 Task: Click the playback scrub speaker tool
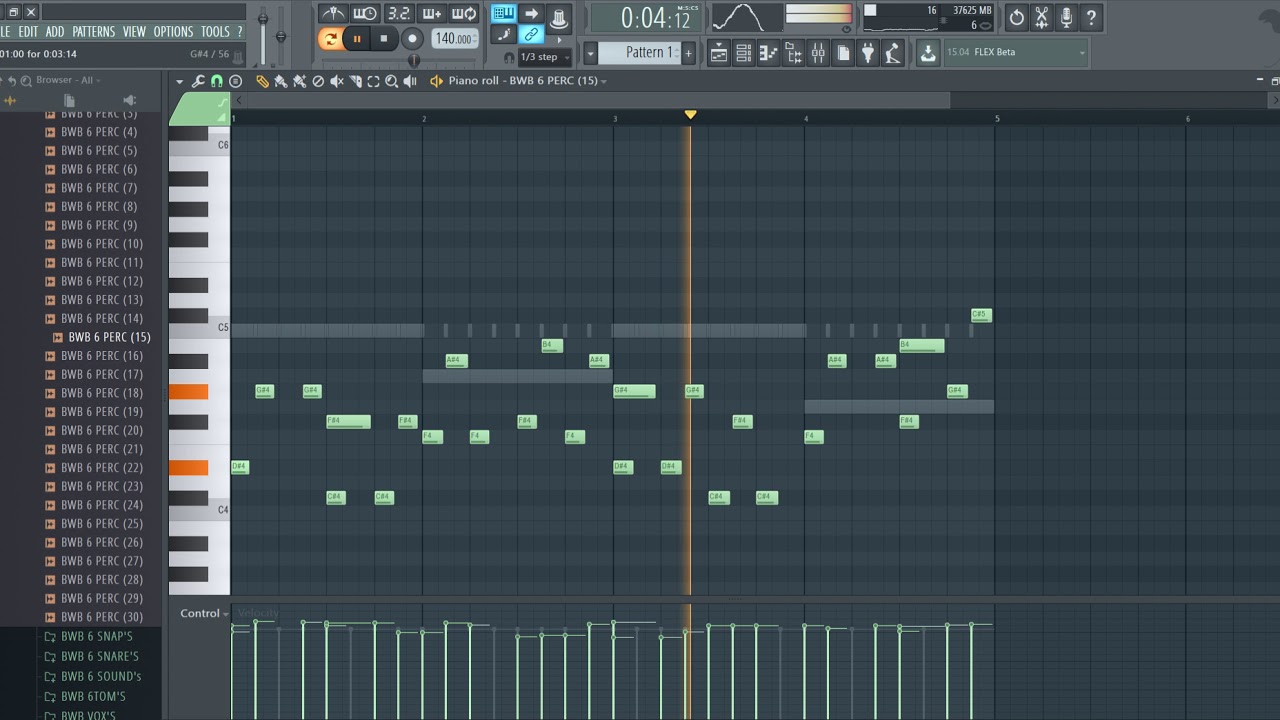click(410, 81)
